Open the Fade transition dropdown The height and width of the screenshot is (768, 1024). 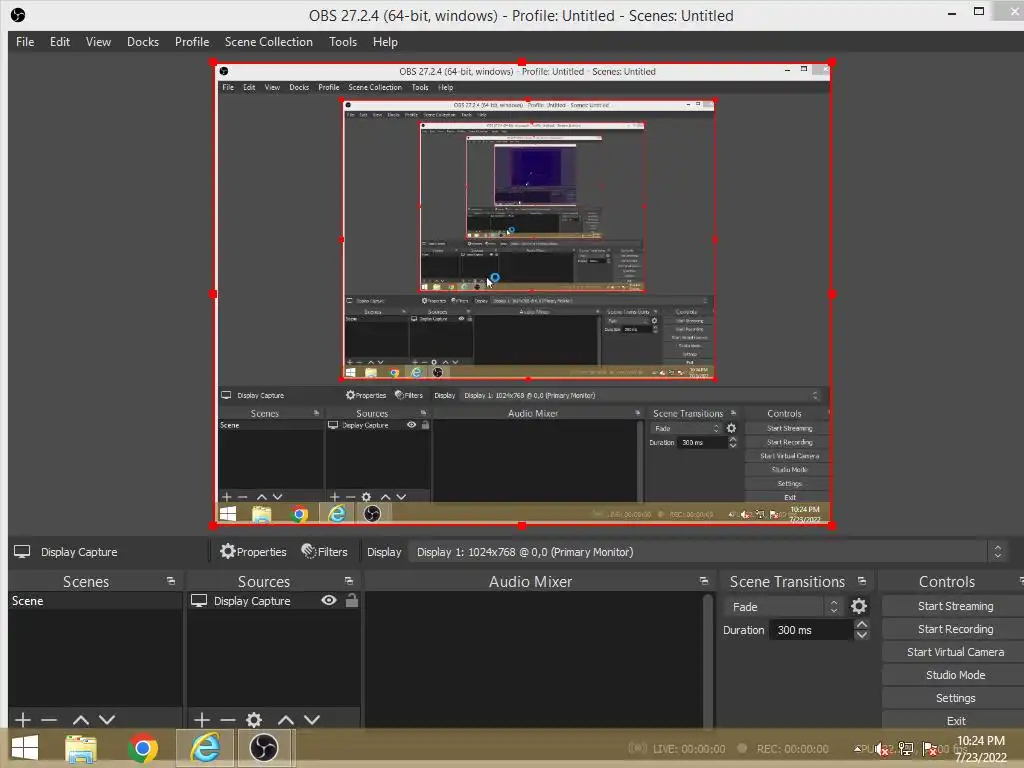click(783, 607)
